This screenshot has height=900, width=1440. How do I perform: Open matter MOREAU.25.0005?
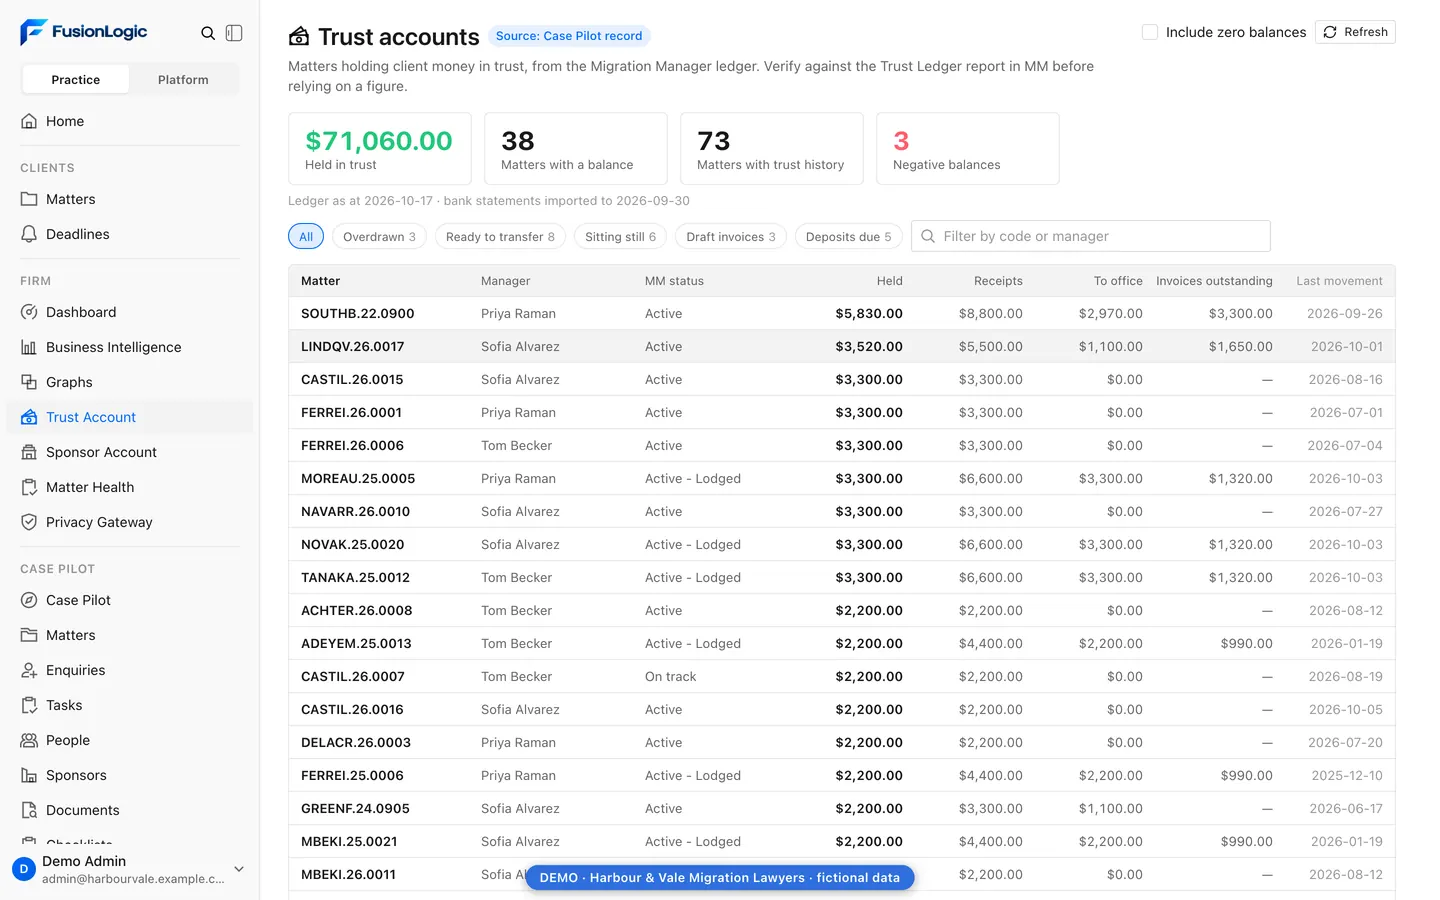[x=841, y=478]
